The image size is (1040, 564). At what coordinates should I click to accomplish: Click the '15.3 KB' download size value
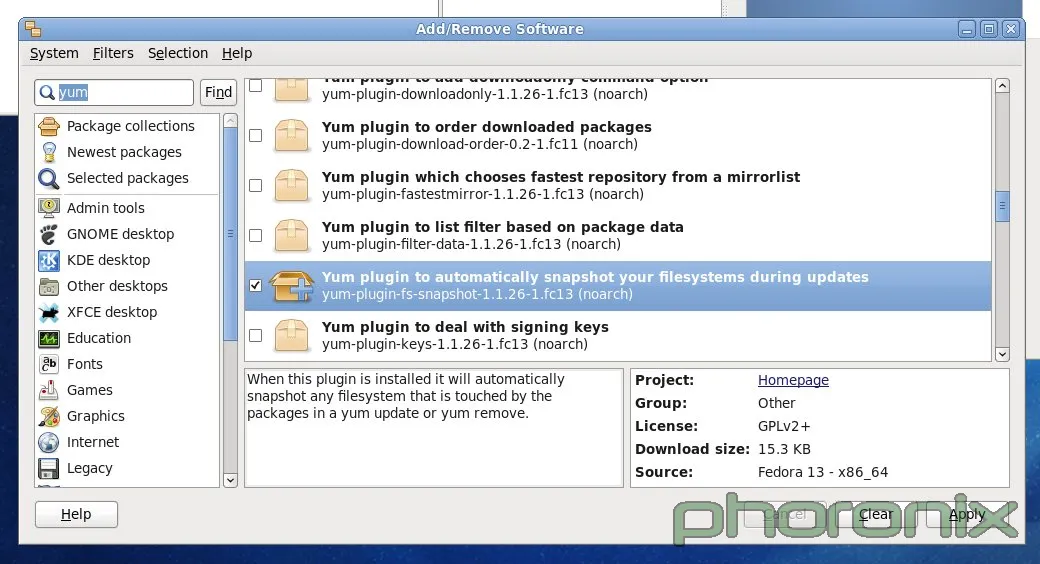(784, 449)
